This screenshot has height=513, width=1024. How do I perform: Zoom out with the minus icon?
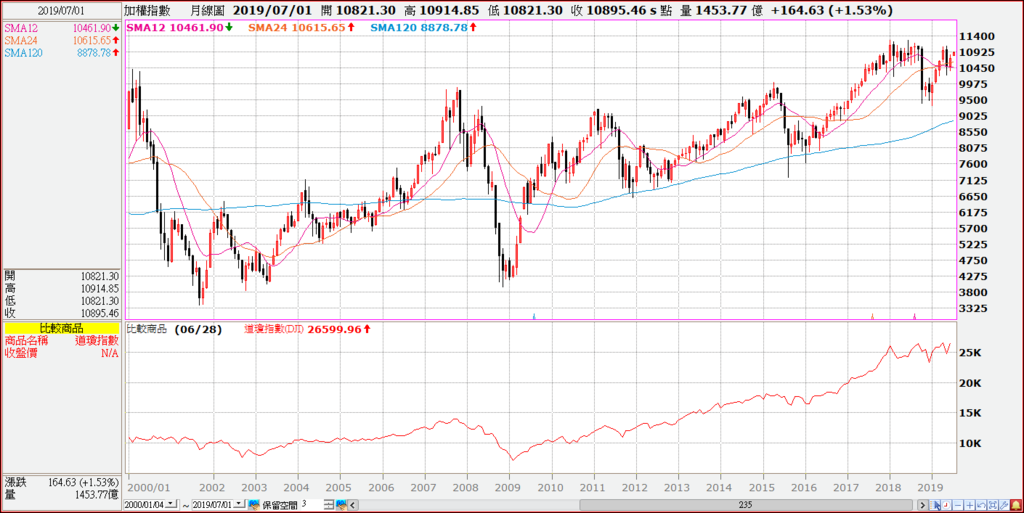(958, 505)
